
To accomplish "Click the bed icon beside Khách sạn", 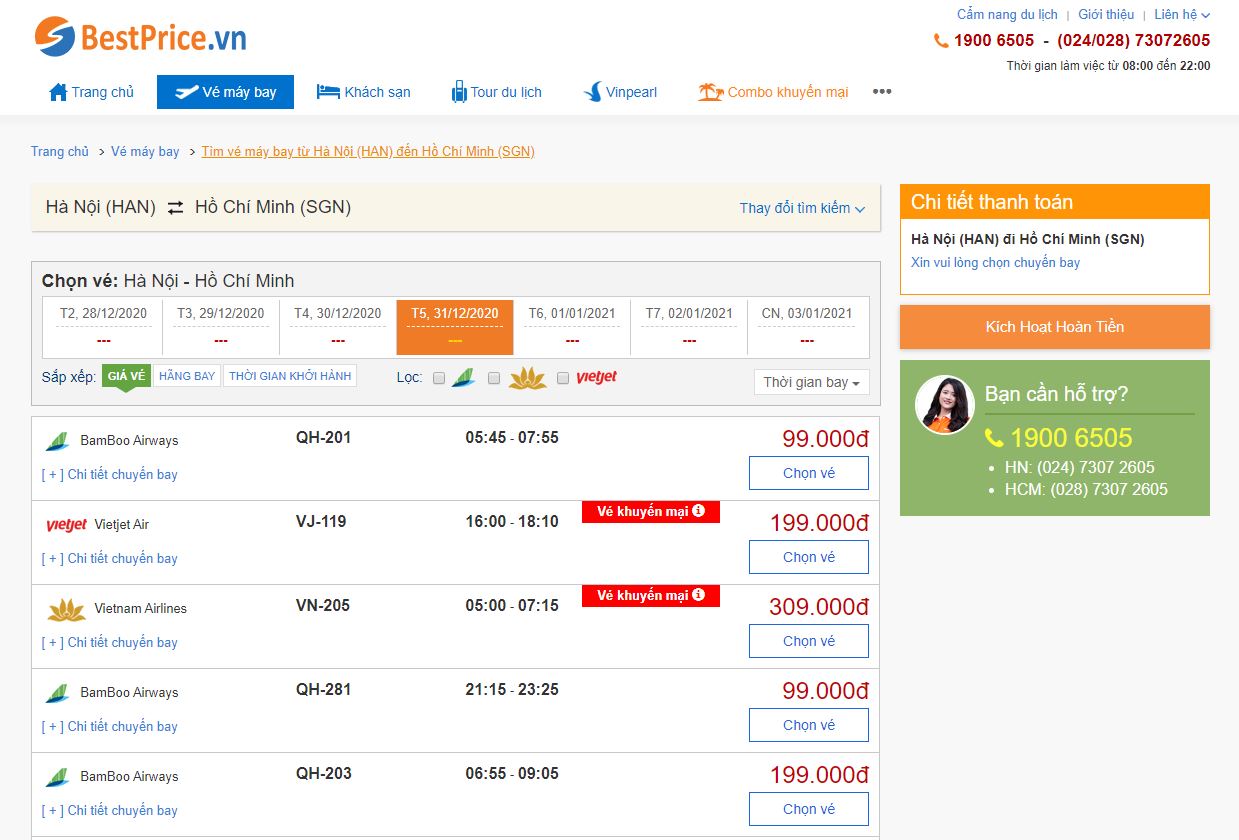I will coord(328,92).
